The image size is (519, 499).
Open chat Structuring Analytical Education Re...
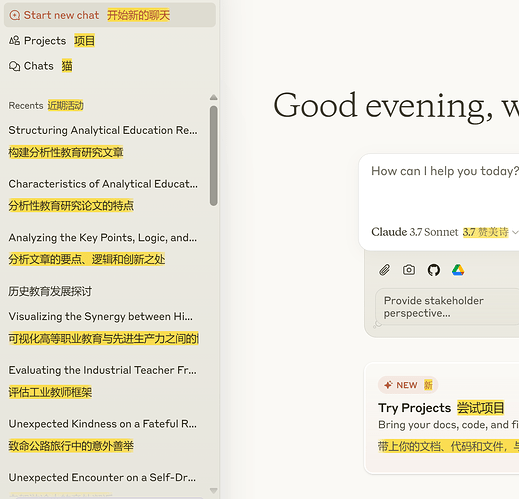(103, 130)
